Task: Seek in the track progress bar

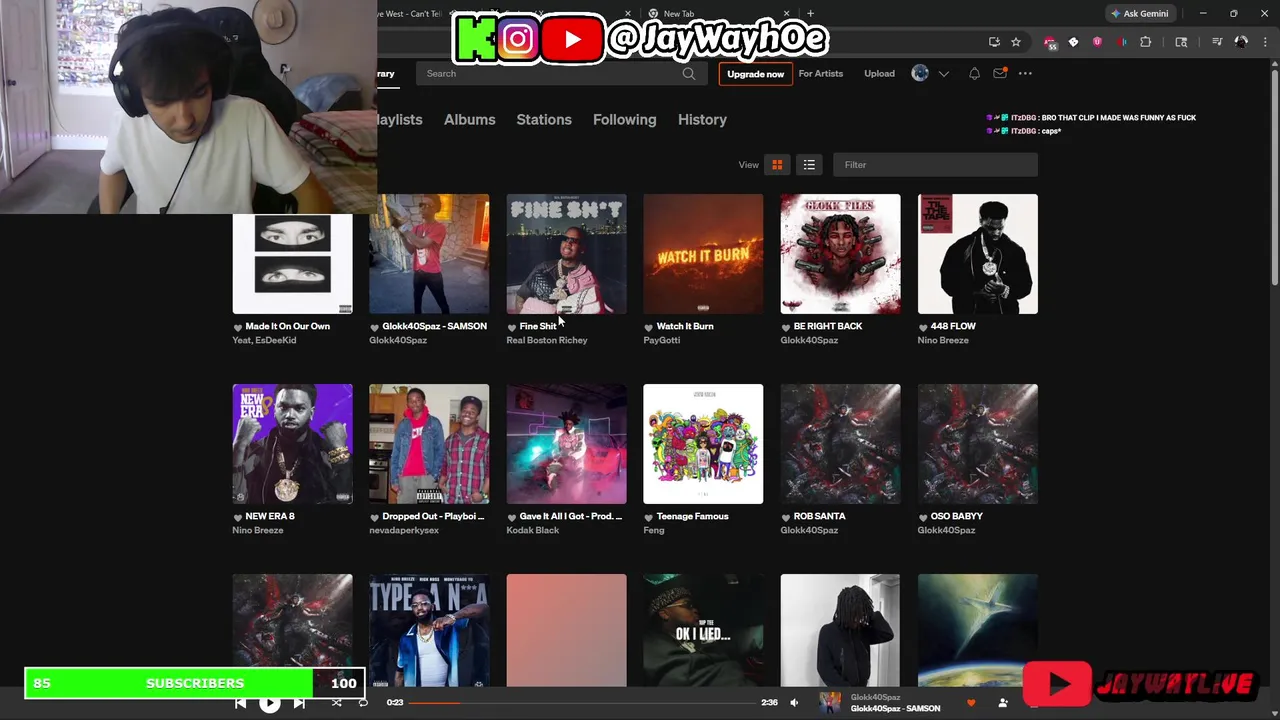Action: tap(583, 703)
